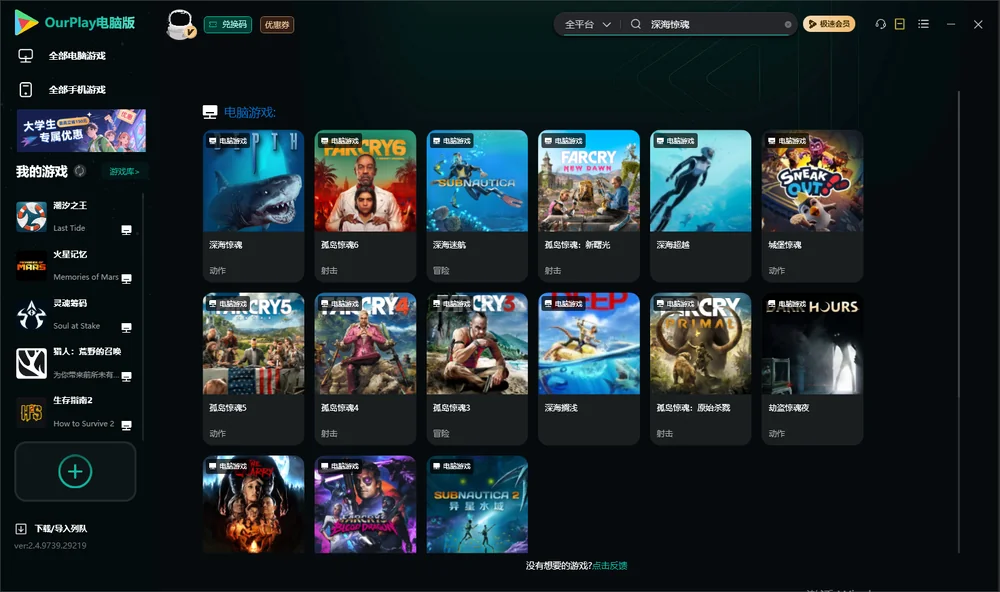This screenshot has width=1000, height=592.
Task: Click PC badge icon beside Soul at Stake
Action: 126,327
